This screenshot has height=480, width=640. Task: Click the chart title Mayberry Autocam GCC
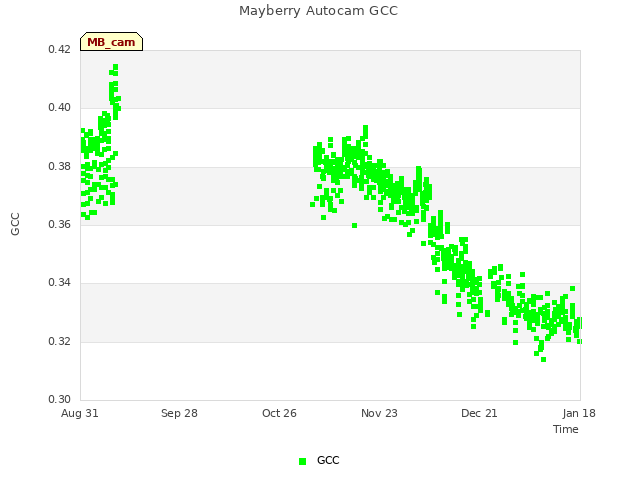[x=318, y=11]
